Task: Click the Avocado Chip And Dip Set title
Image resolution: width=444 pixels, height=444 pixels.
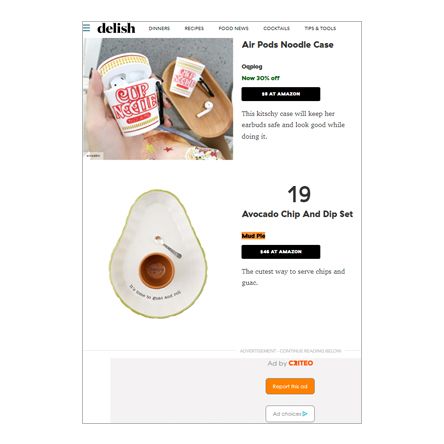Action: pos(297,214)
